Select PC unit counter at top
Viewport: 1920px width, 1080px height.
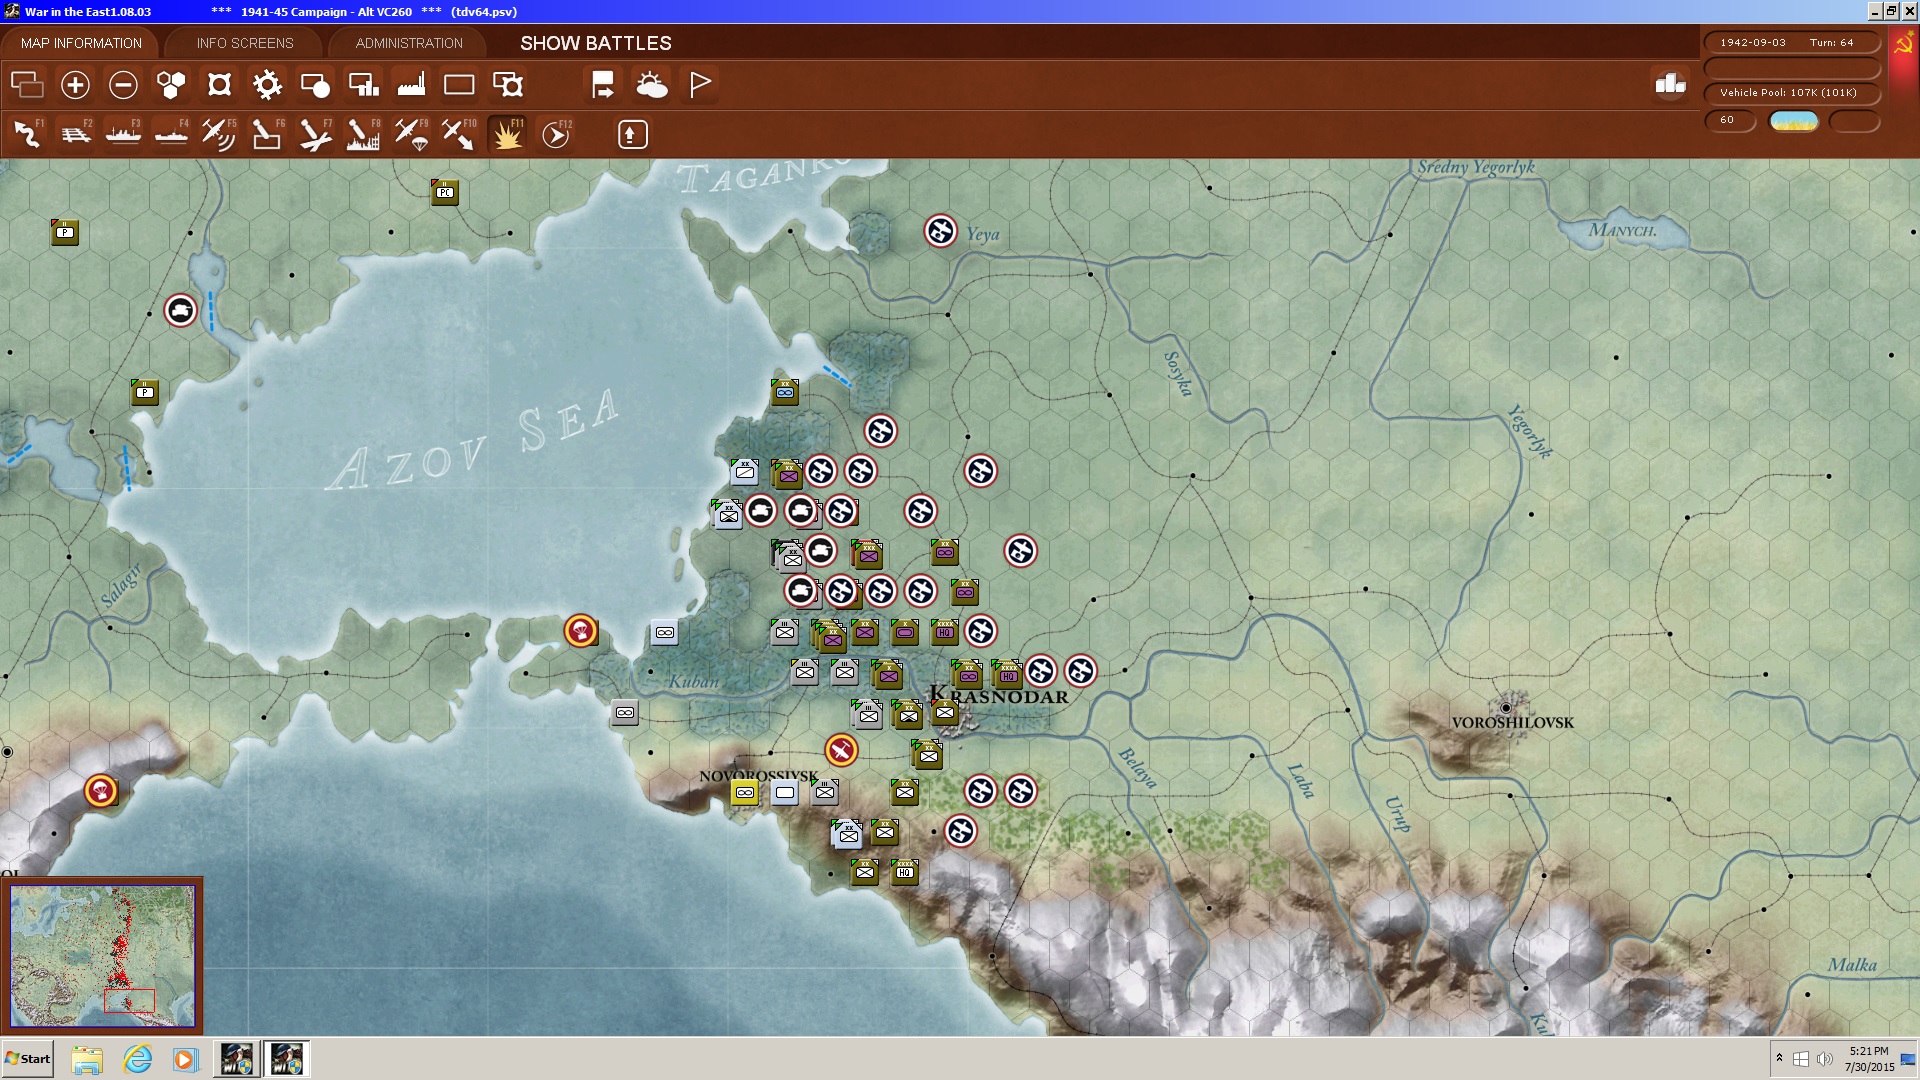tap(445, 192)
